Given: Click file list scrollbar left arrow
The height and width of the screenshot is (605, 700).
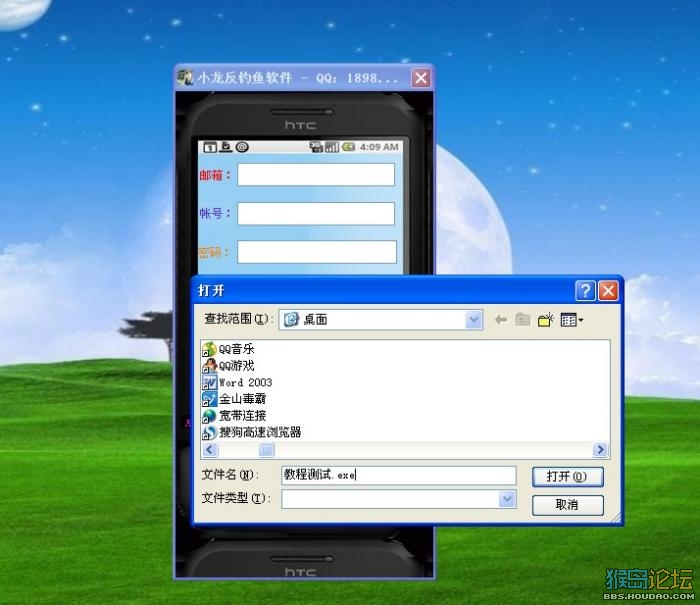Looking at the screenshot, I should 210,450.
